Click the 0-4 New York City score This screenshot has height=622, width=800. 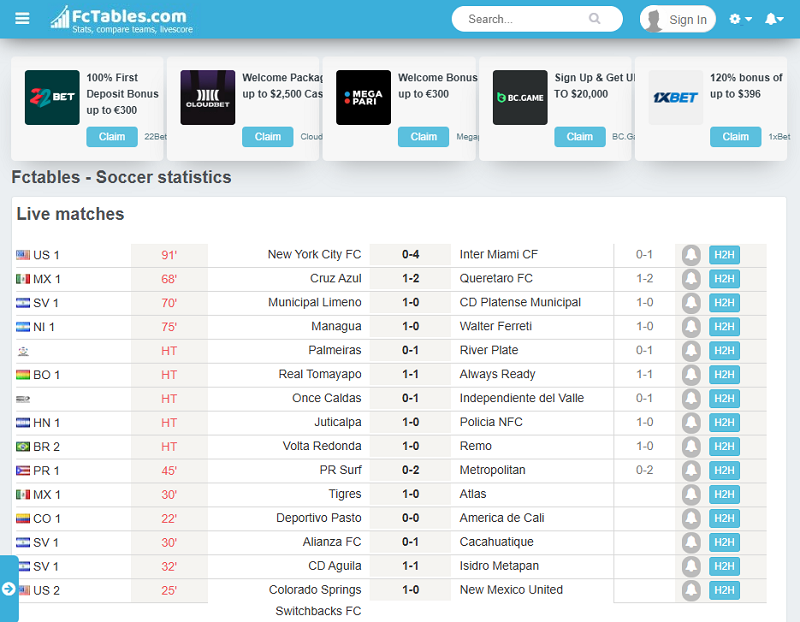(x=410, y=255)
